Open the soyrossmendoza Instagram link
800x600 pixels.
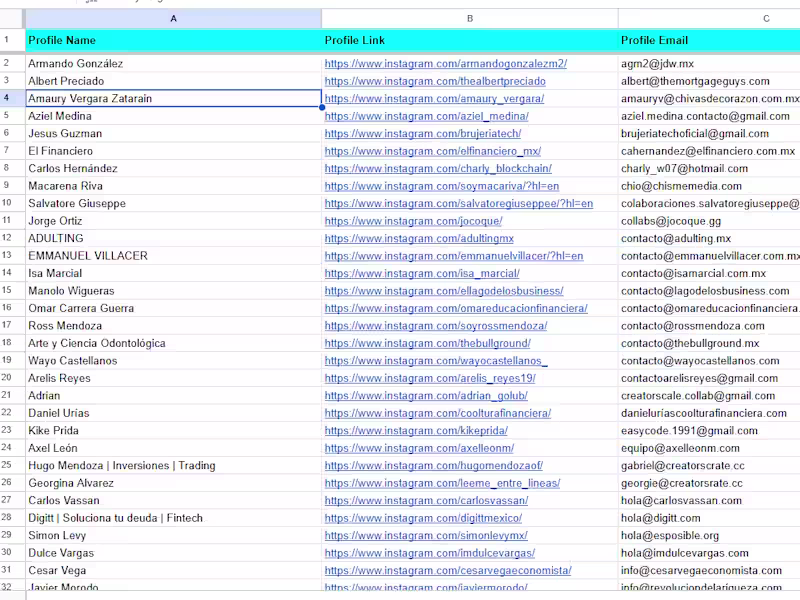point(436,326)
